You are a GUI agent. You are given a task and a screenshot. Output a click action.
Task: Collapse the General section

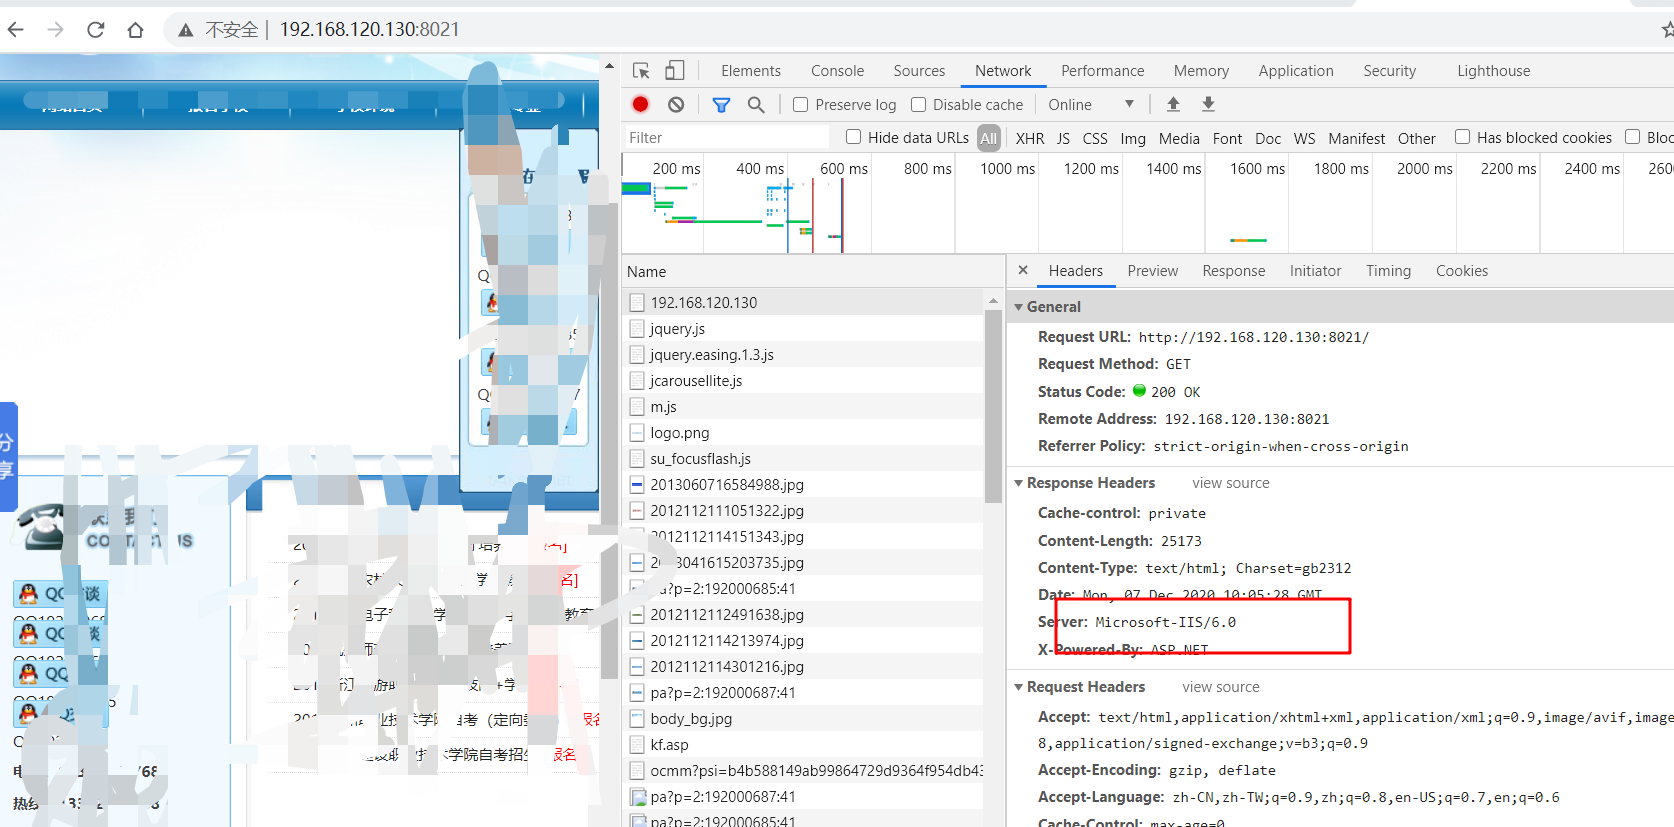tap(1019, 307)
